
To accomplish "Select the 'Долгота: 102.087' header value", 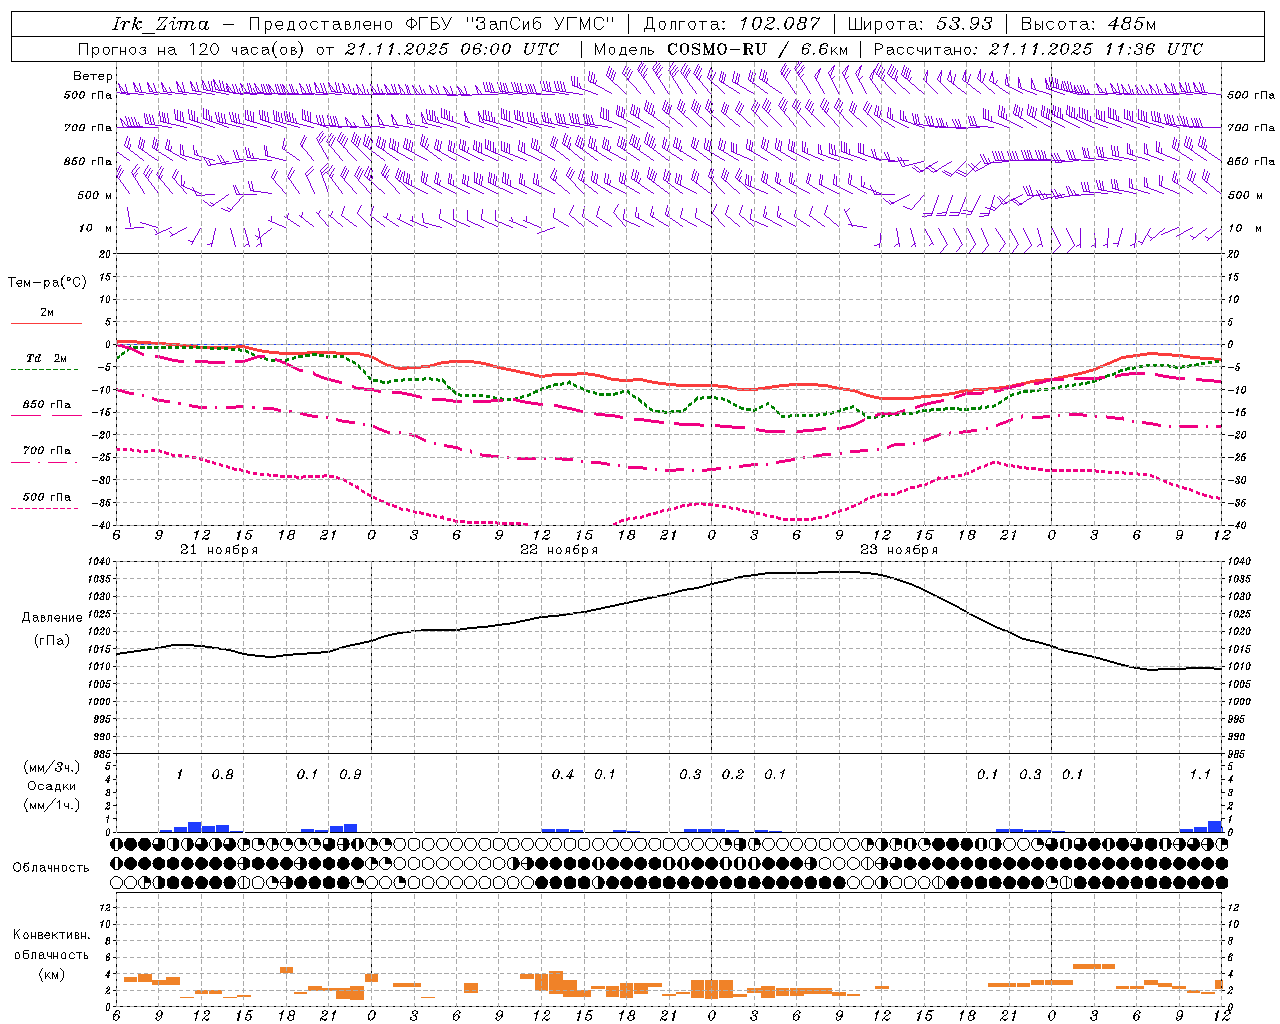I will (x=732, y=24).
